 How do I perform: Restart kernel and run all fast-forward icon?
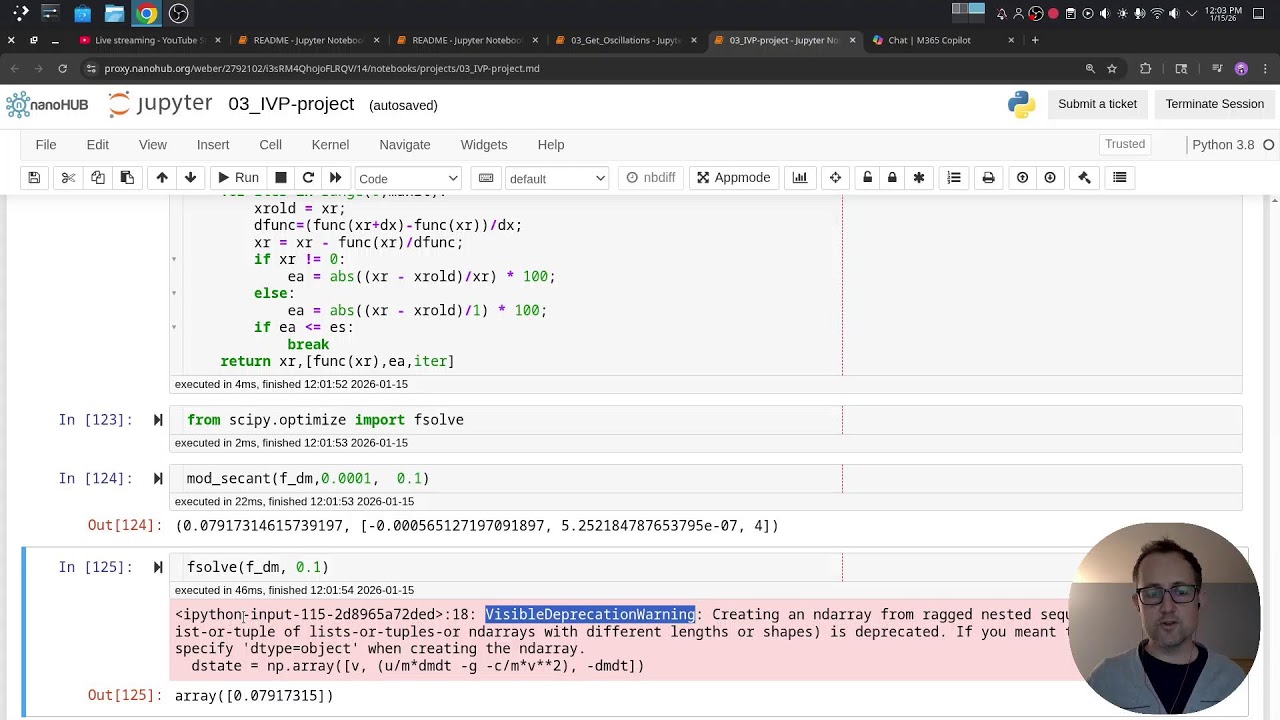335,178
